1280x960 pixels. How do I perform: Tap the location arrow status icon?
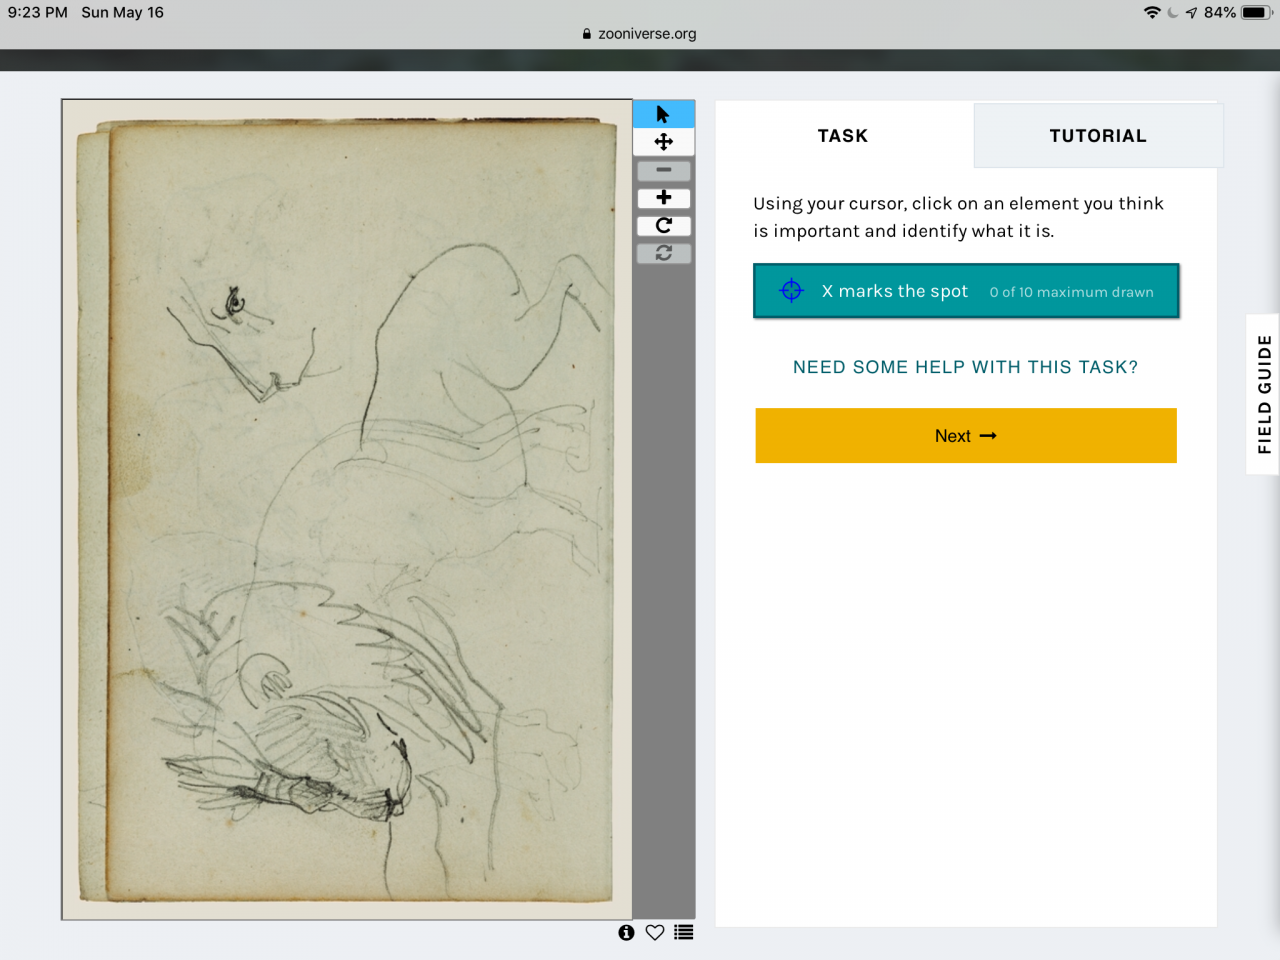tap(1191, 12)
